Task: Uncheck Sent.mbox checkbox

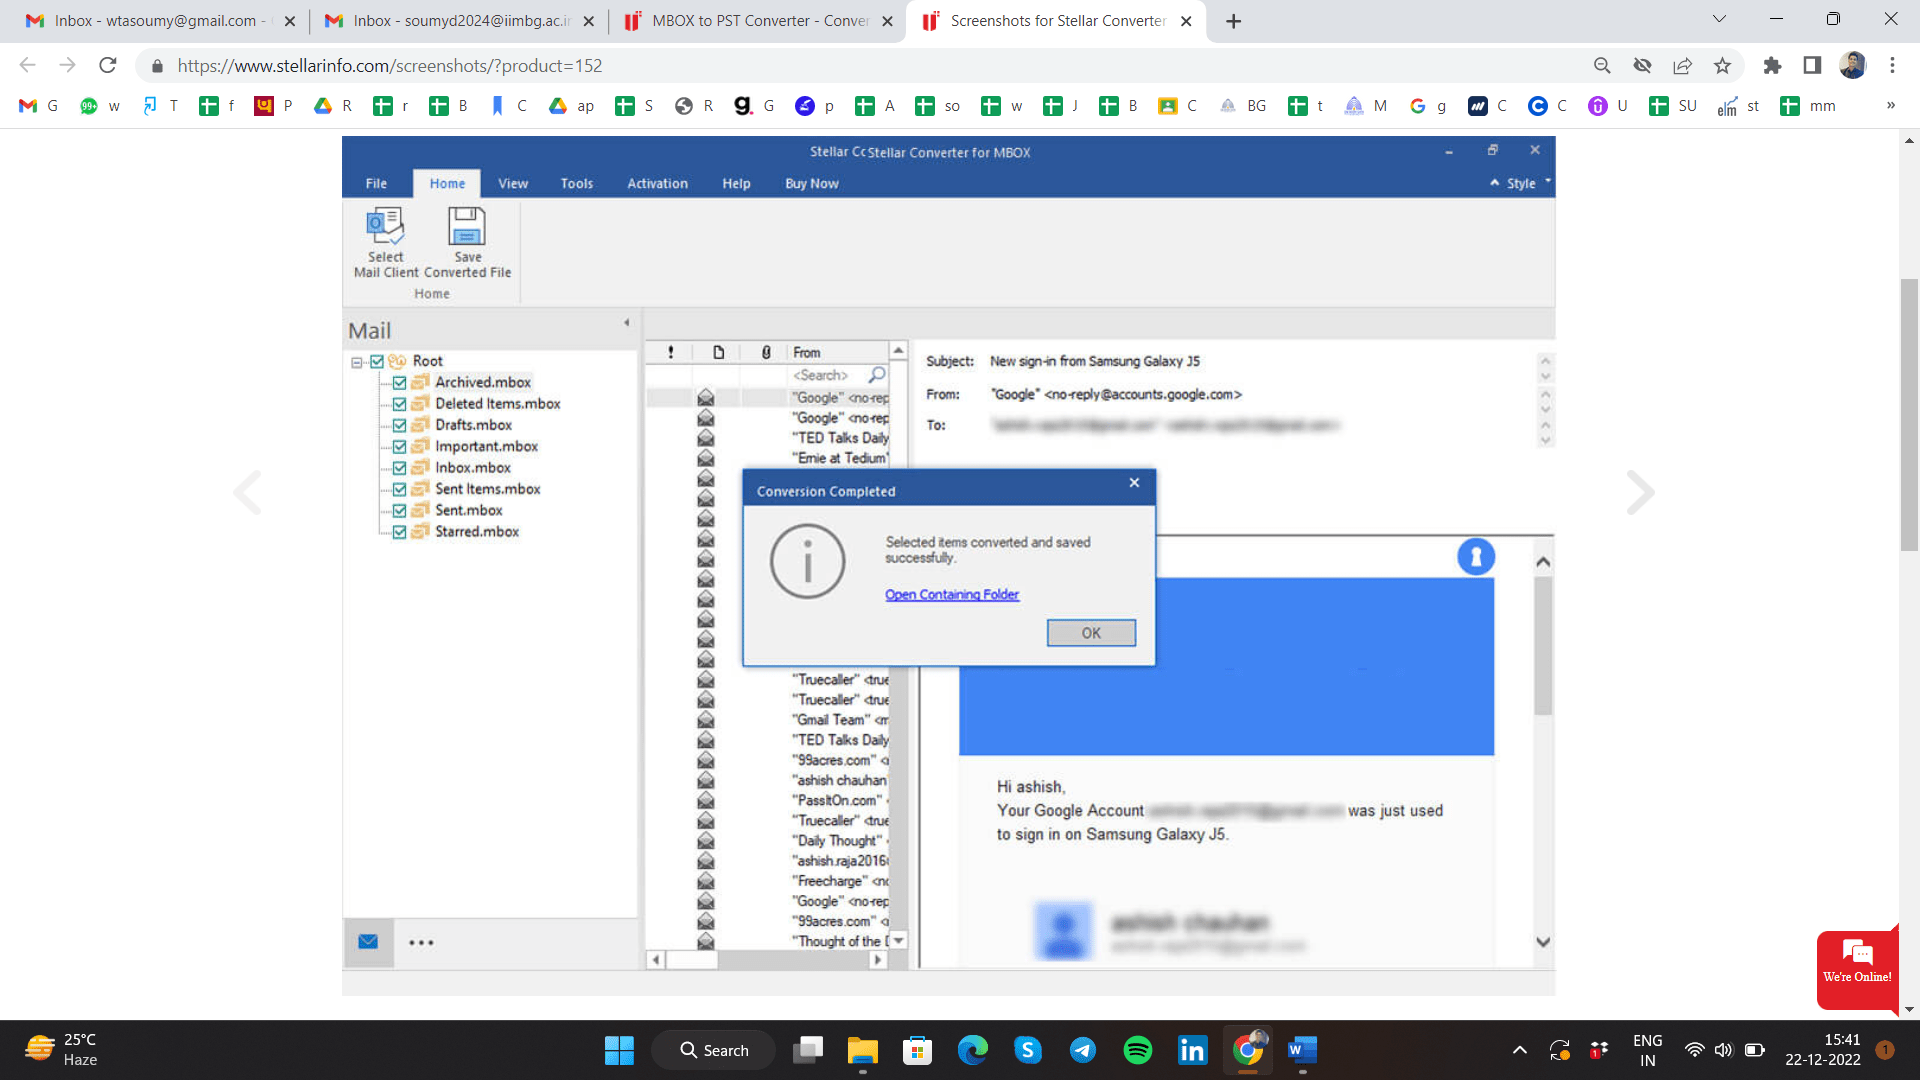Action: tap(399, 510)
